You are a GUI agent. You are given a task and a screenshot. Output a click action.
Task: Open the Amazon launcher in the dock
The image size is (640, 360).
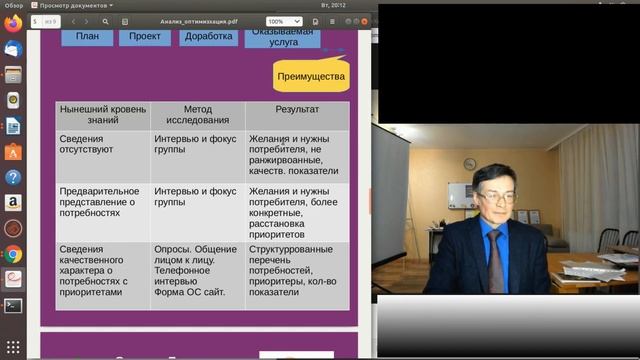pyautogui.click(x=13, y=203)
